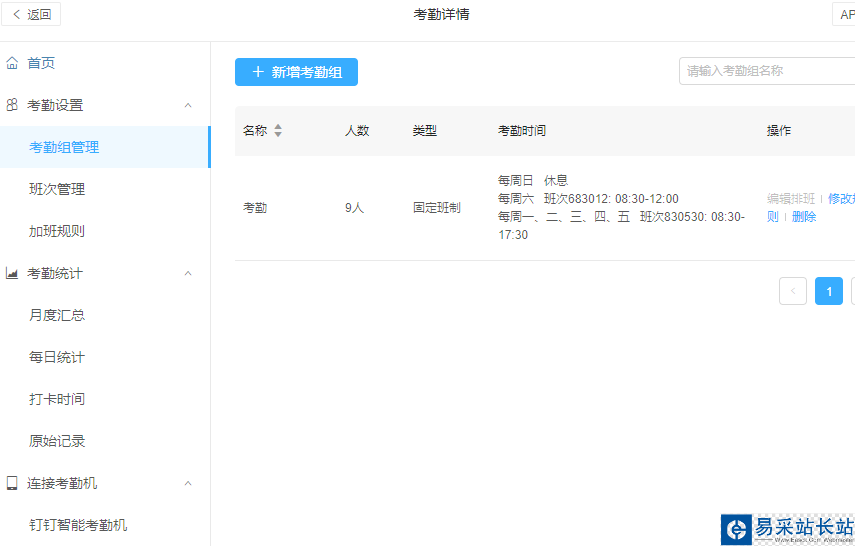The height and width of the screenshot is (546, 855).
Task: Click the 连接考勤机 device icon
Action: click(12, 483)
